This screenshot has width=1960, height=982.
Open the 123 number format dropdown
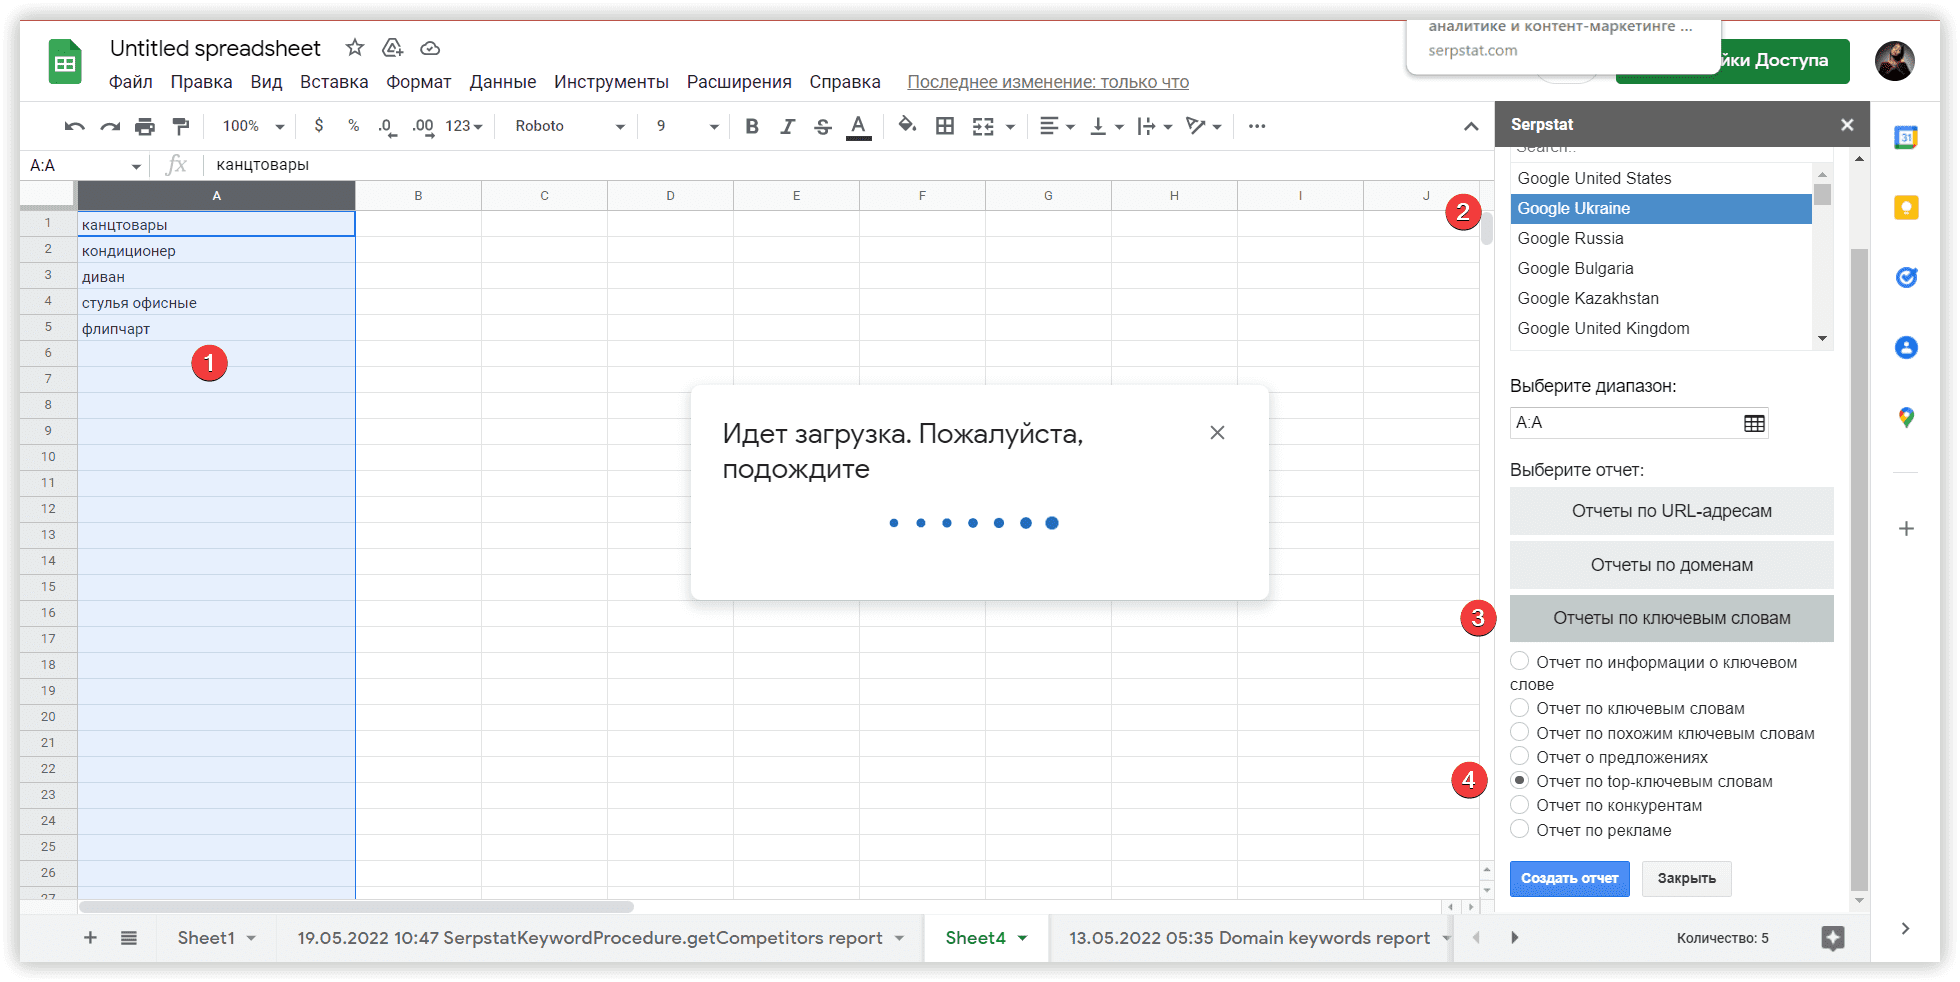click(x=464, y=126)
